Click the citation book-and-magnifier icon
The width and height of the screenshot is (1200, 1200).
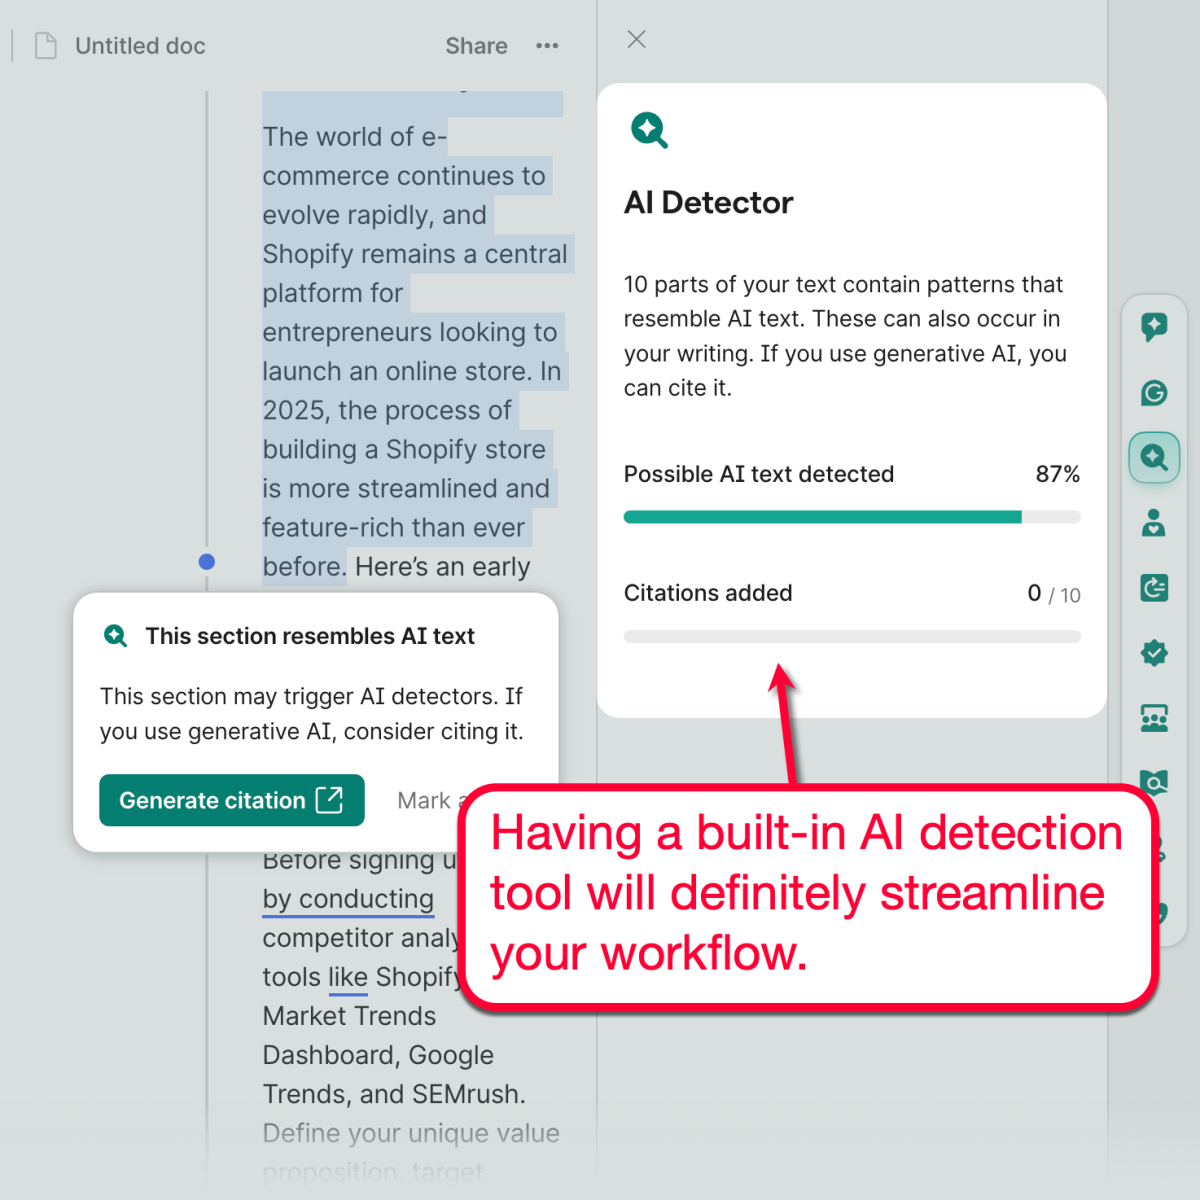point(1154,784)
